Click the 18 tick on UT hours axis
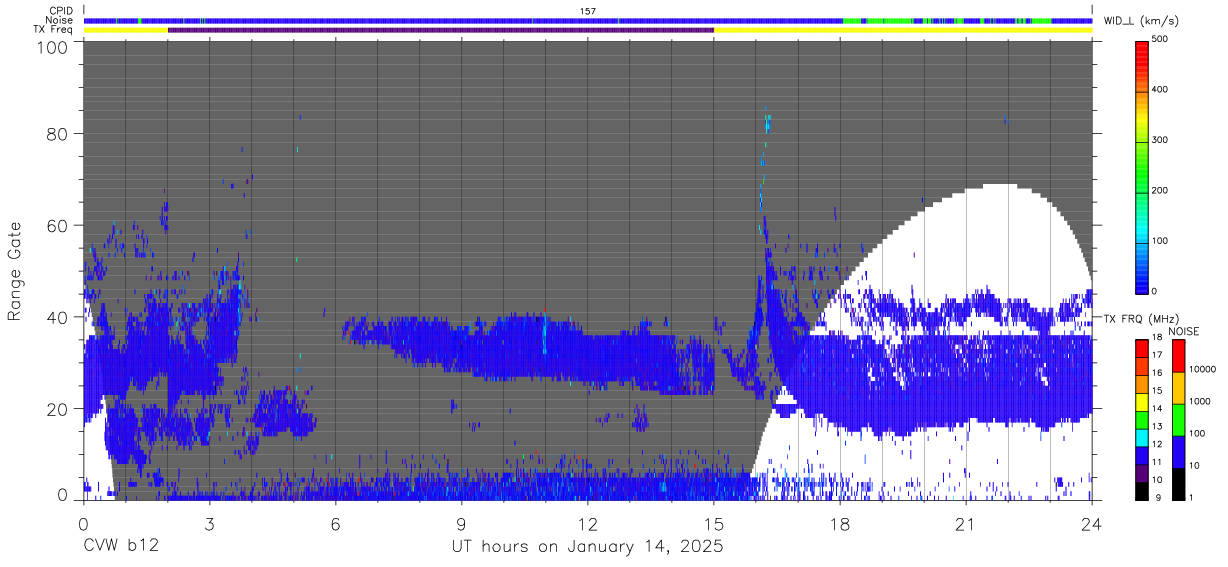 tap(839, 523)
